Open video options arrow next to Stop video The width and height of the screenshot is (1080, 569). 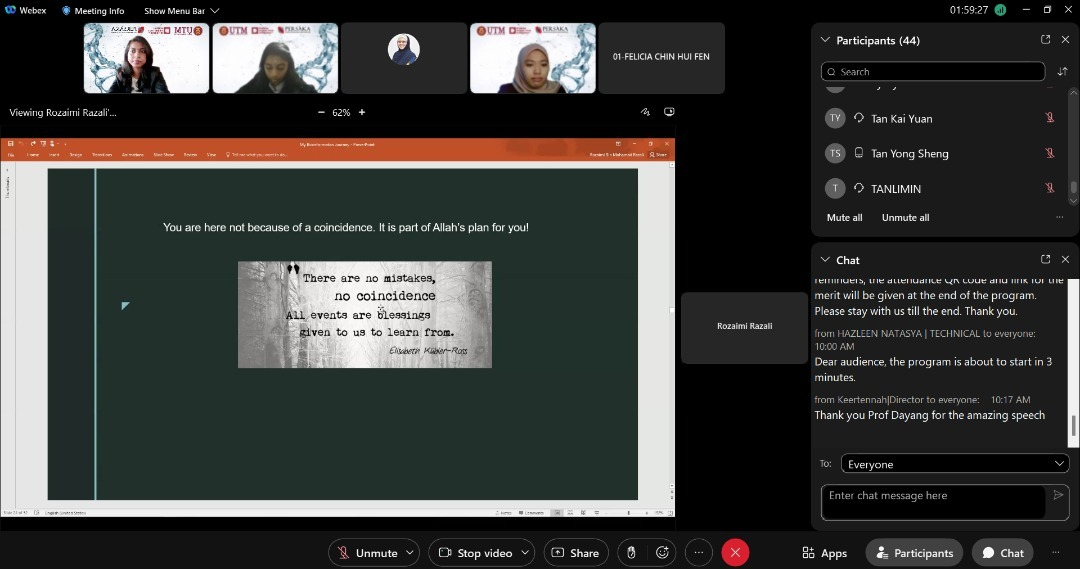tap(525, 552)
